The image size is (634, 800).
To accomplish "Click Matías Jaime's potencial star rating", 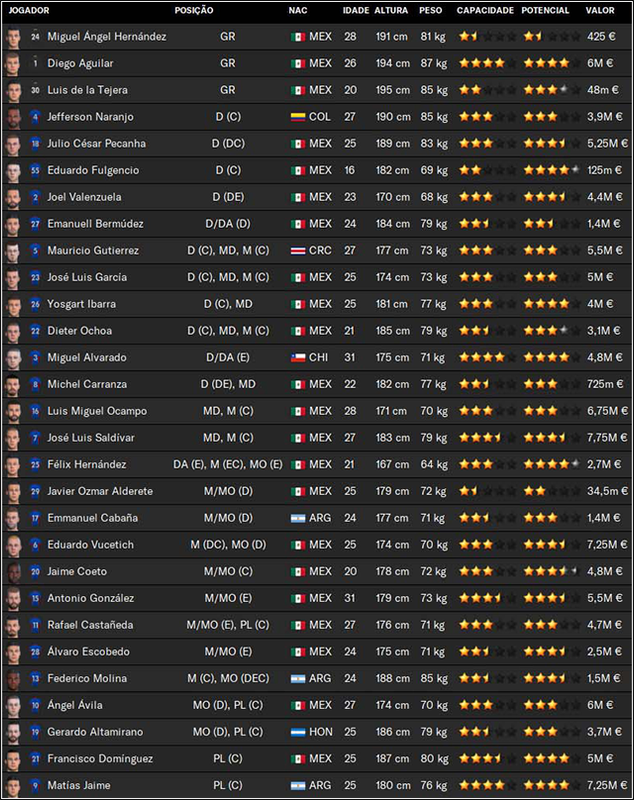I will [x=552, y=785].
